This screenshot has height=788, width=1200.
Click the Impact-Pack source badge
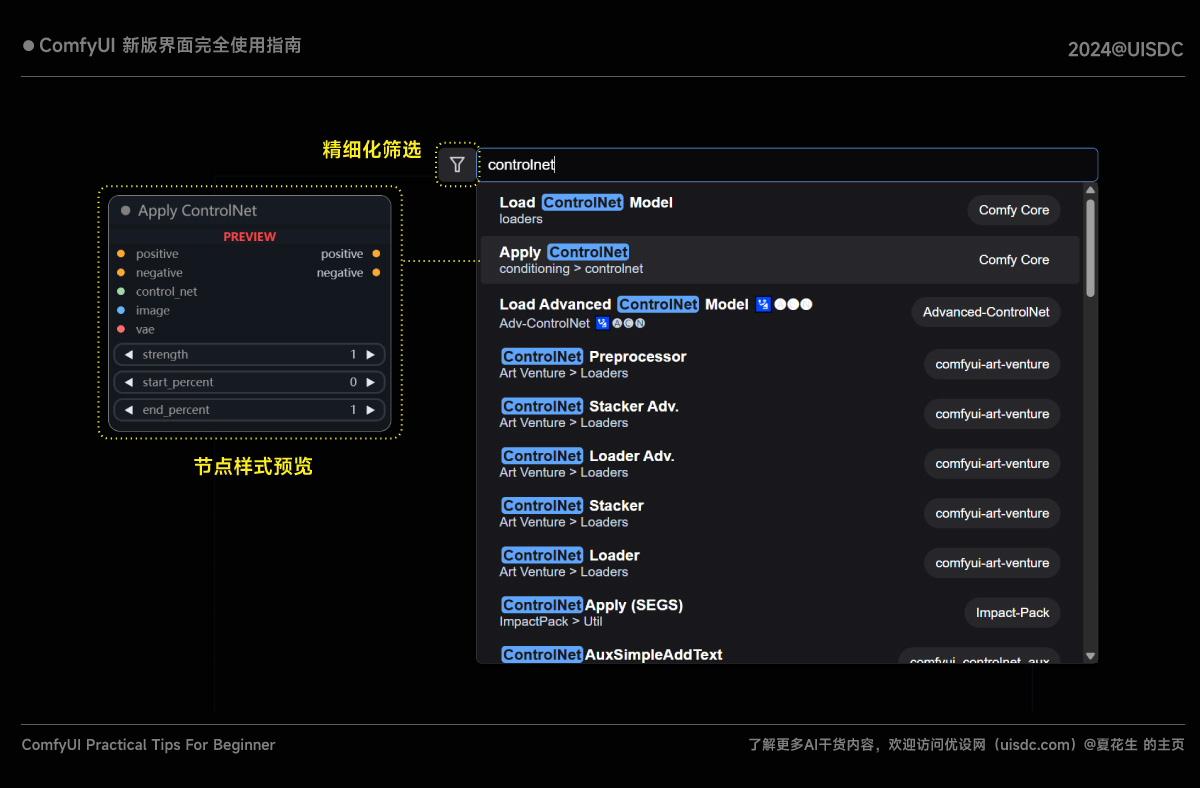(1012, 612)
